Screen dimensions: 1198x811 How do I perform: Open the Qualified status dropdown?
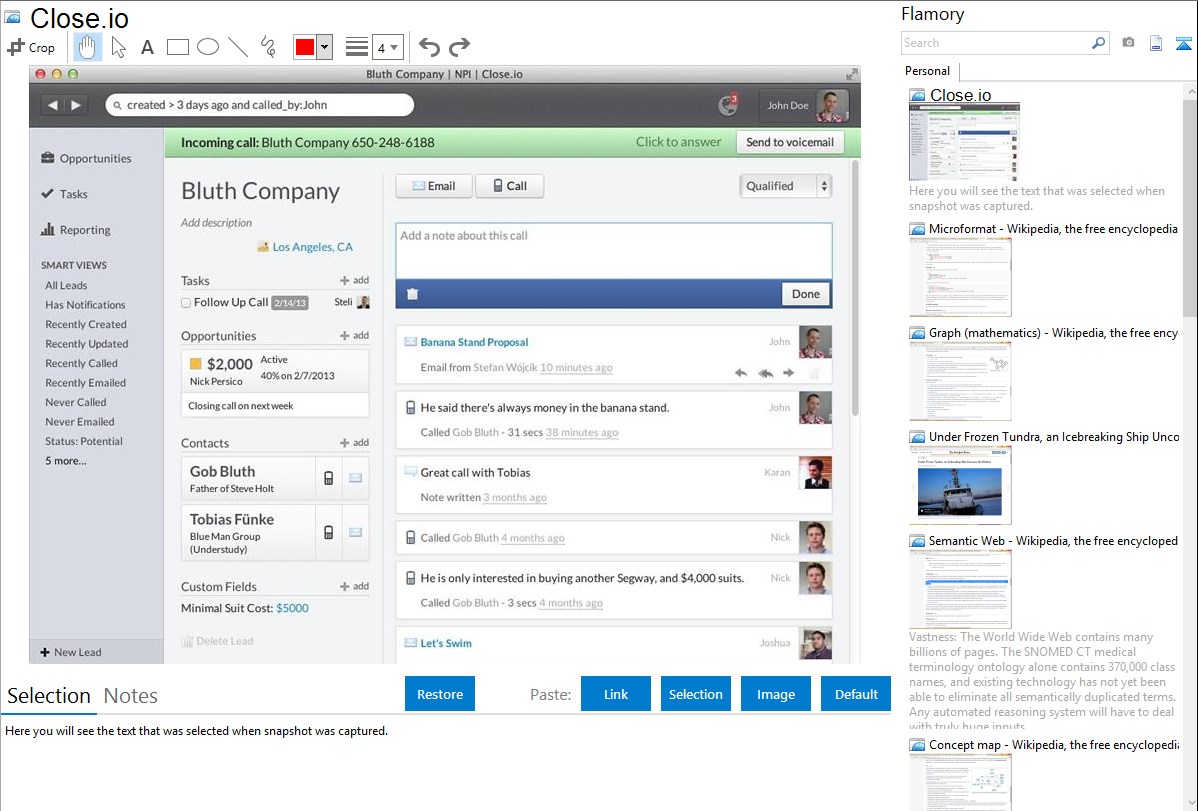785,186
